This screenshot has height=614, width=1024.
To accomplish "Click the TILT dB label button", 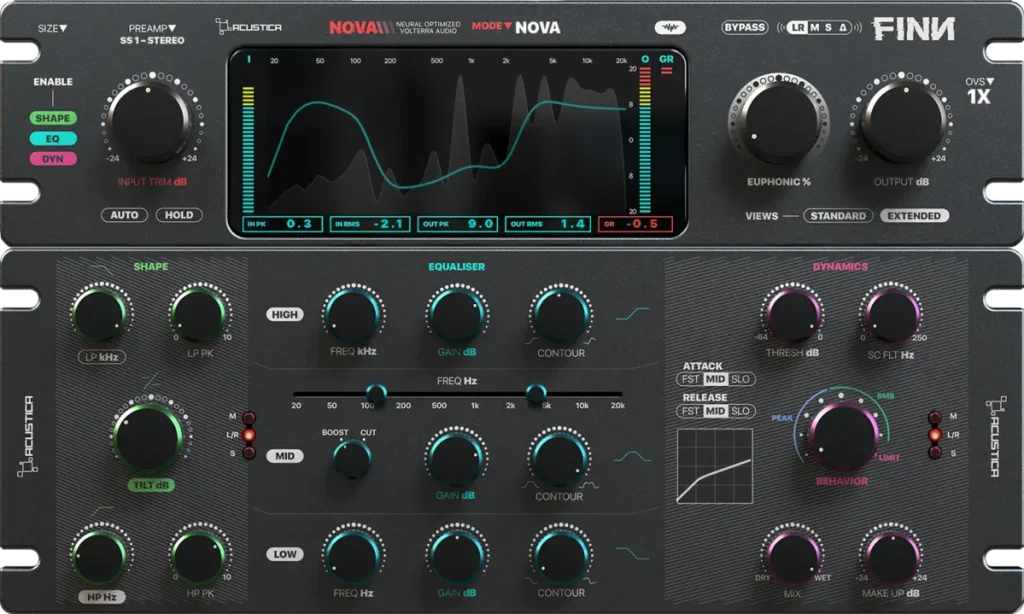I will 151,485.
